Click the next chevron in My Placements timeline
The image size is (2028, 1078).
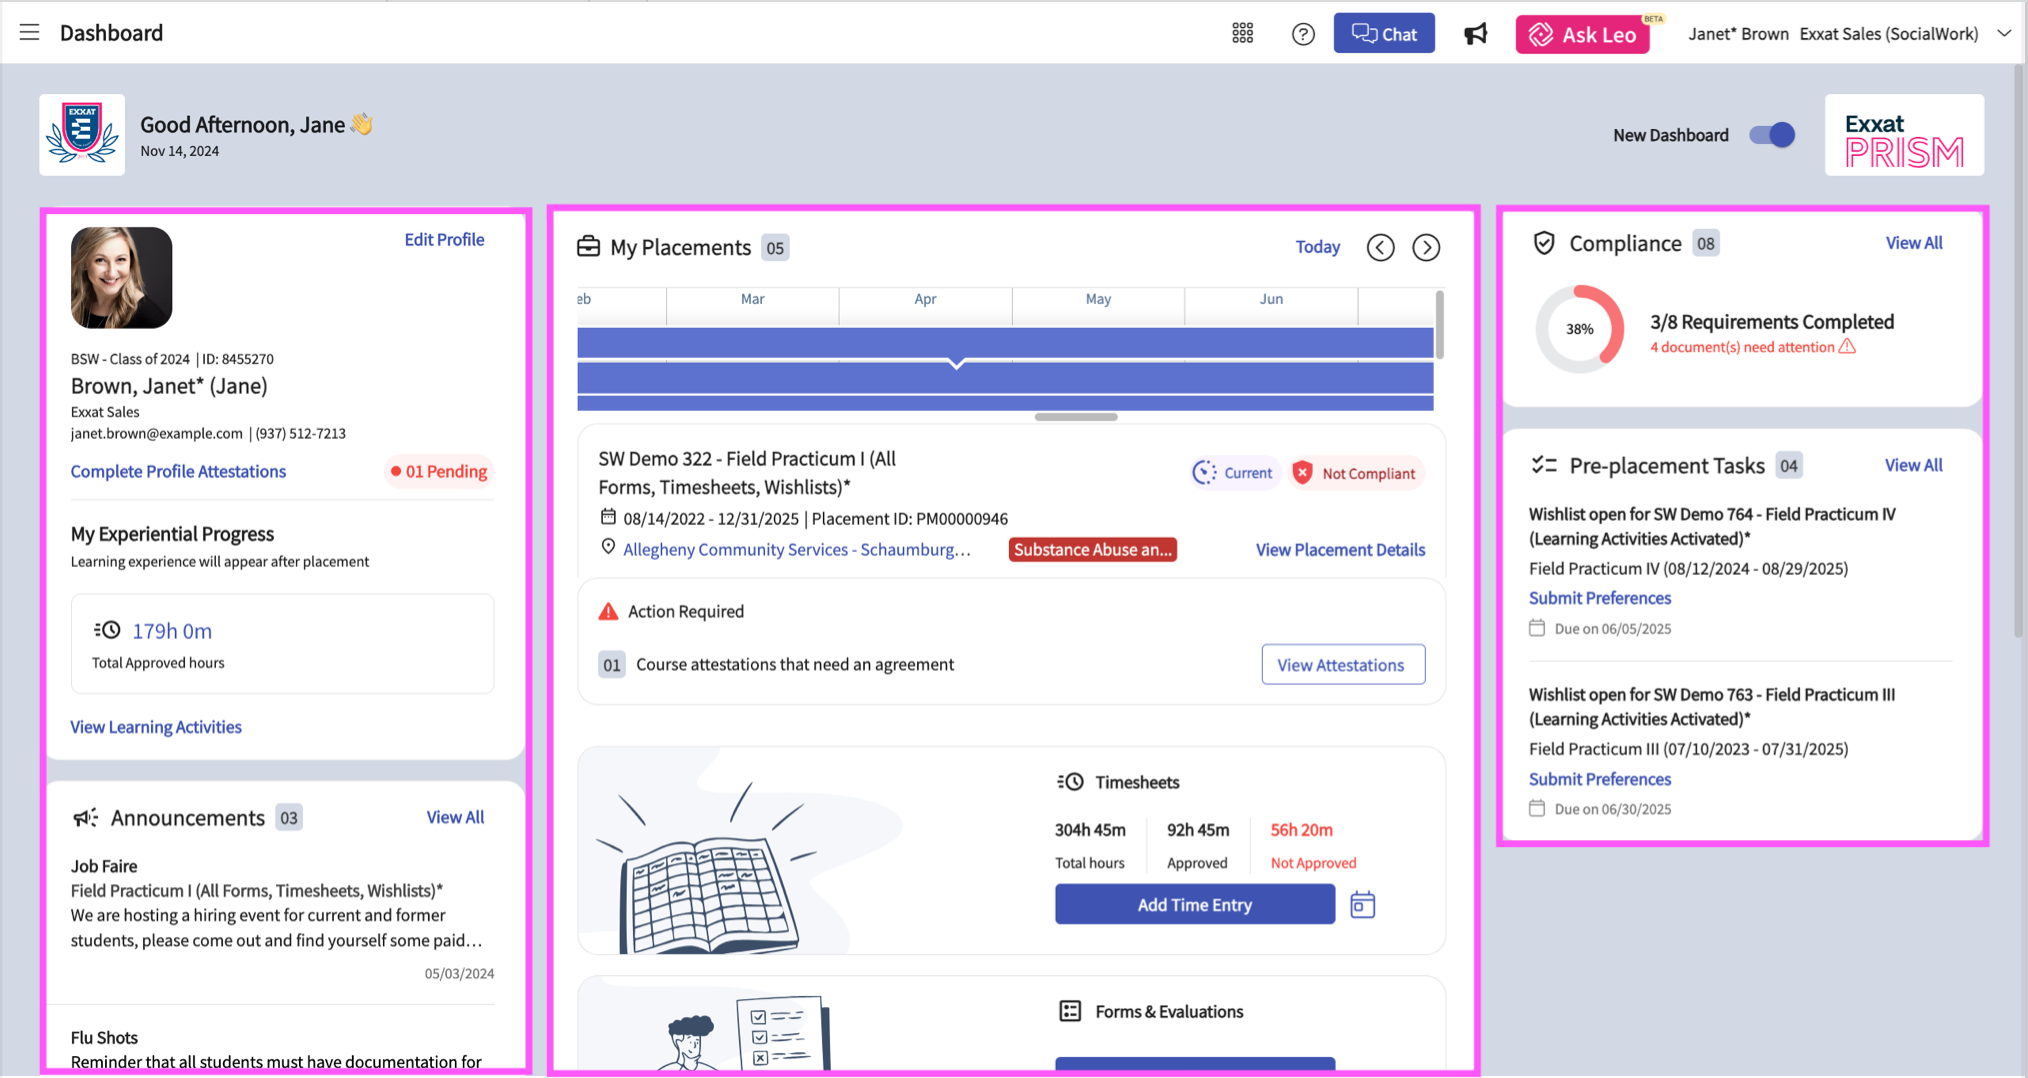pos(1426,247)
